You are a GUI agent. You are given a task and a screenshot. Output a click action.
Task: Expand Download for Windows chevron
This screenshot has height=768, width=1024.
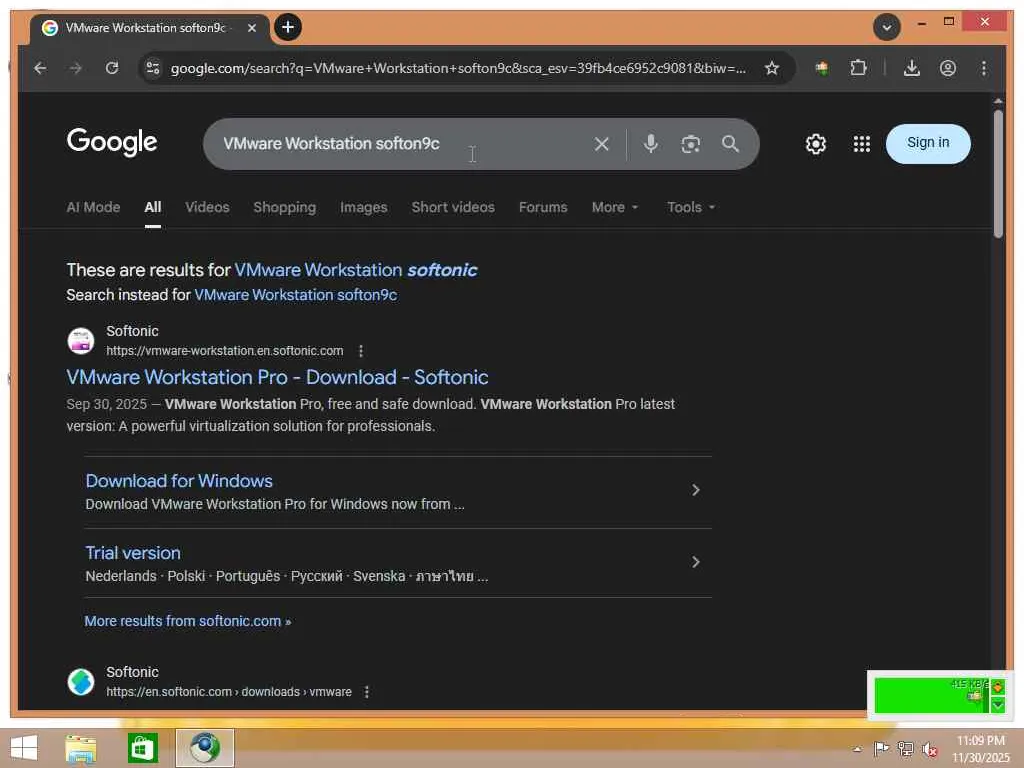pyautogui.click(x=696, y=490)
